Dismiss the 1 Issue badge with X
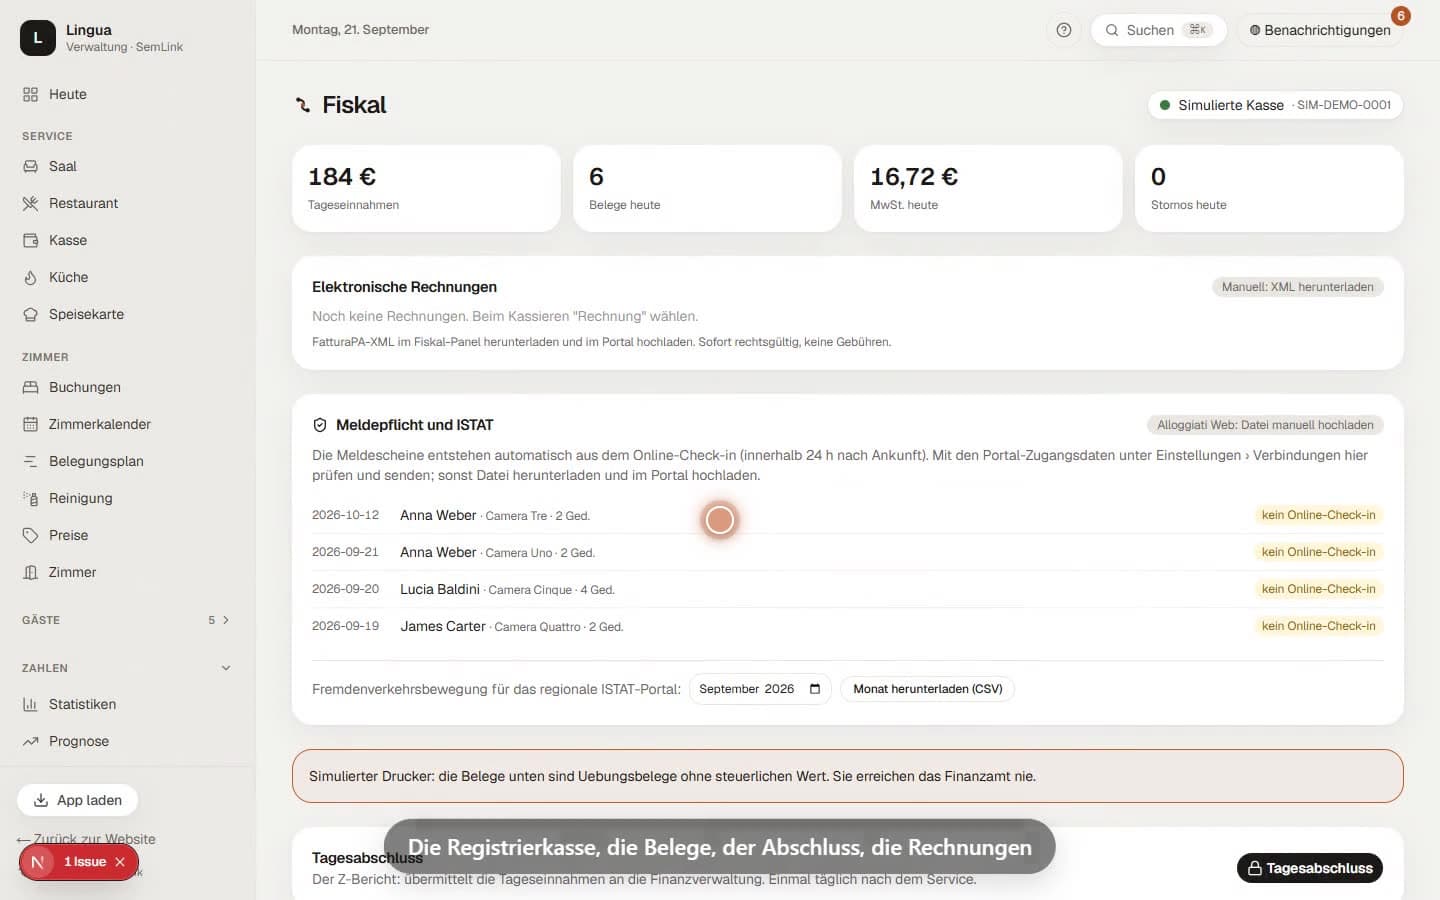This screenshot has width=1440, height=900. coord(120,862)
